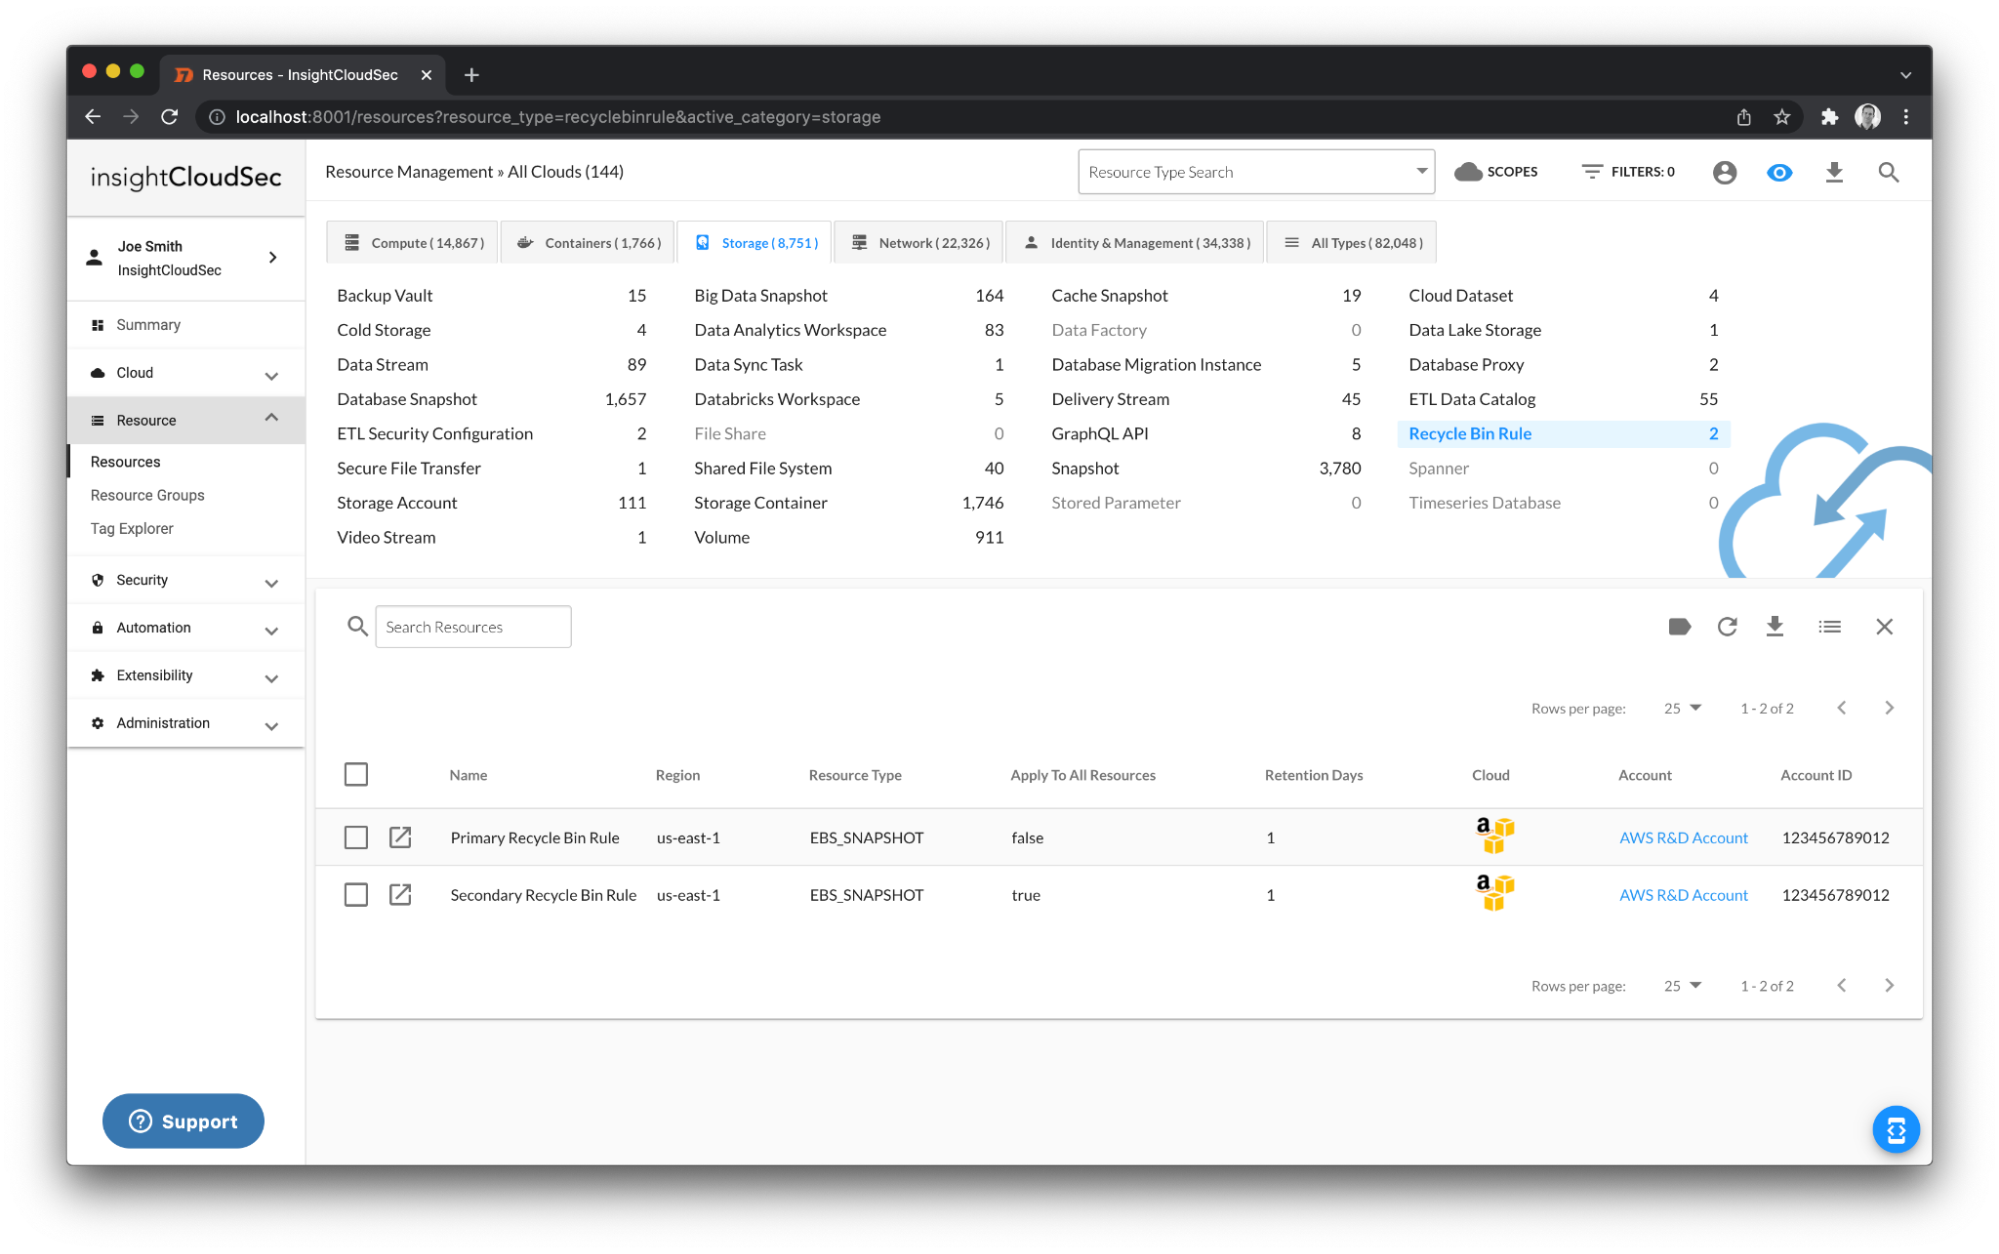This screenshot has height=1254, width=1999.
Task: Close the resource results panel
Action: pyautogui.click(x=1884, y=627)
